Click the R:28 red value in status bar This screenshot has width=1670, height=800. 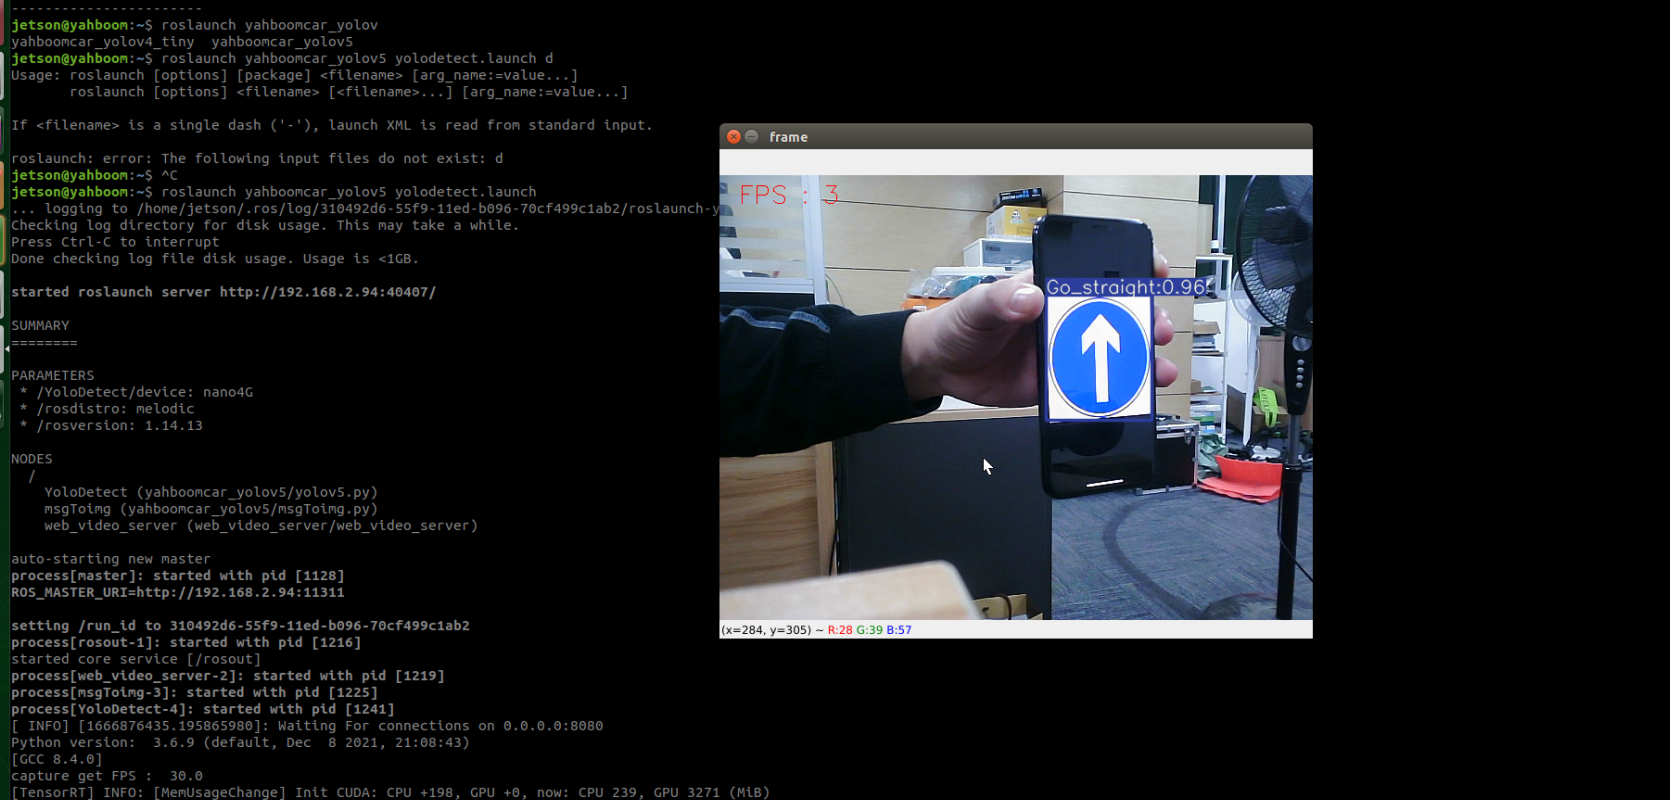pyautogui.click(x=840, y=630)
